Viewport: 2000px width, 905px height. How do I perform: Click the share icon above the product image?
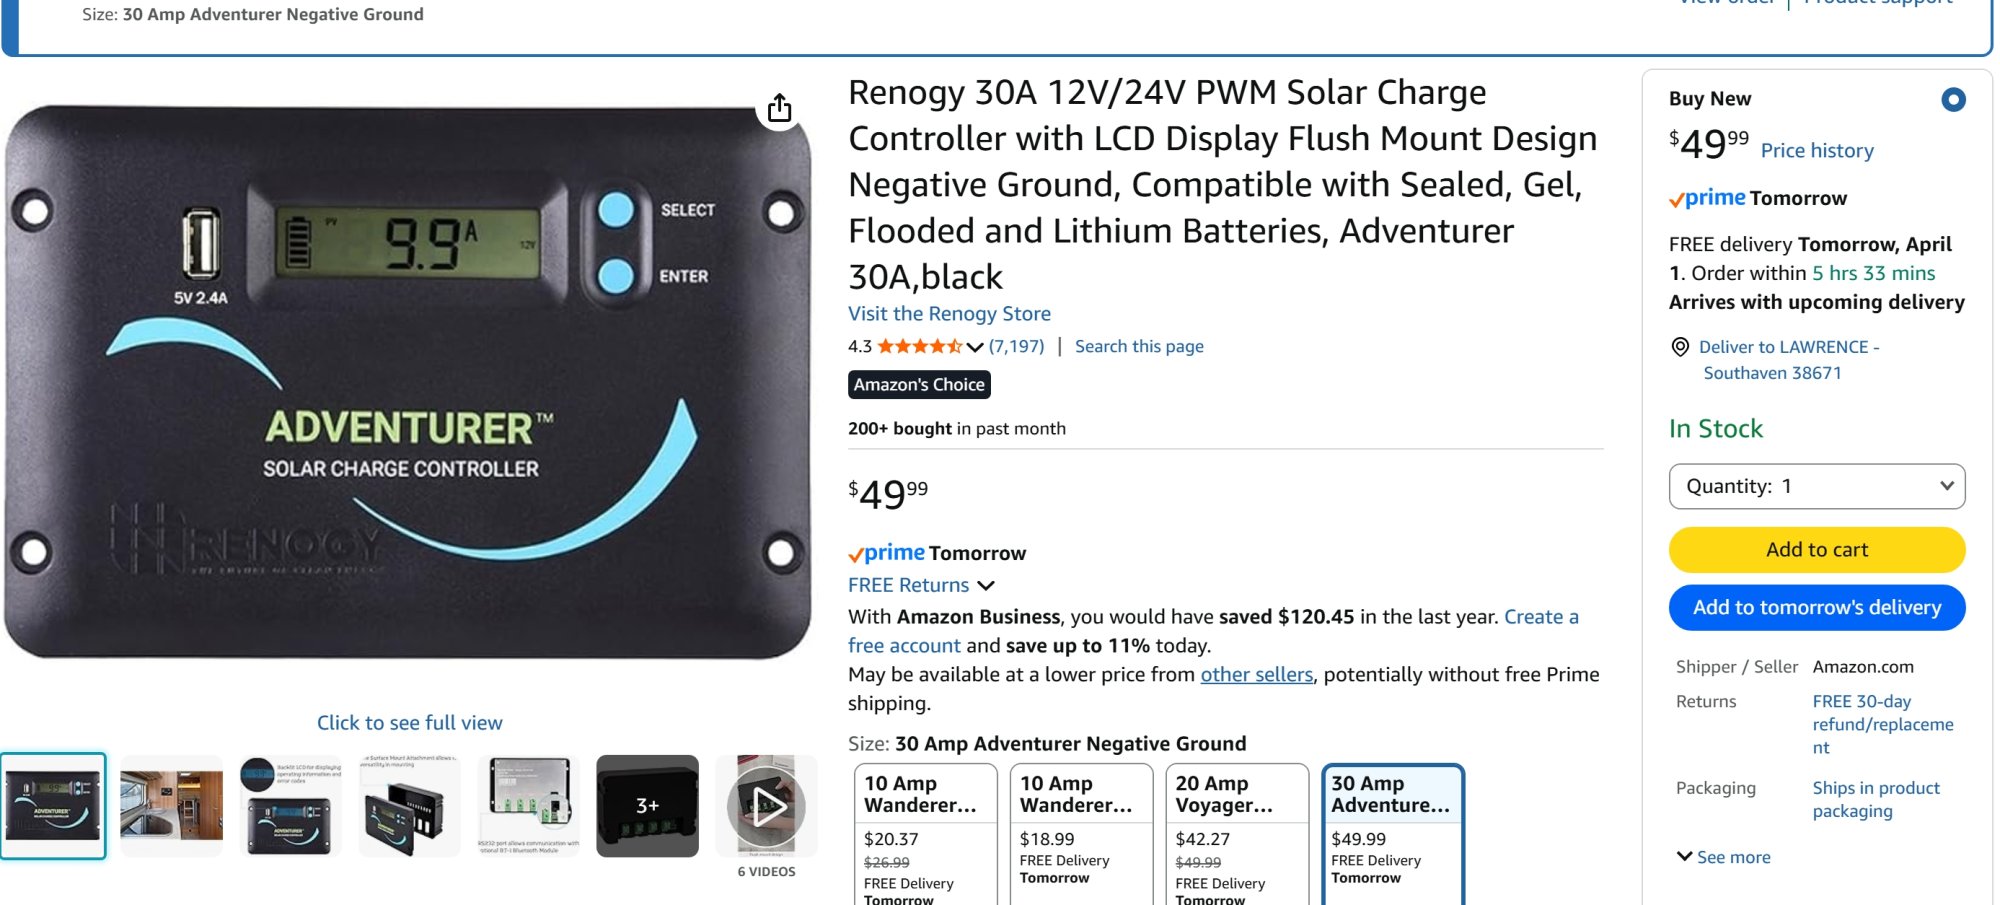780,107
